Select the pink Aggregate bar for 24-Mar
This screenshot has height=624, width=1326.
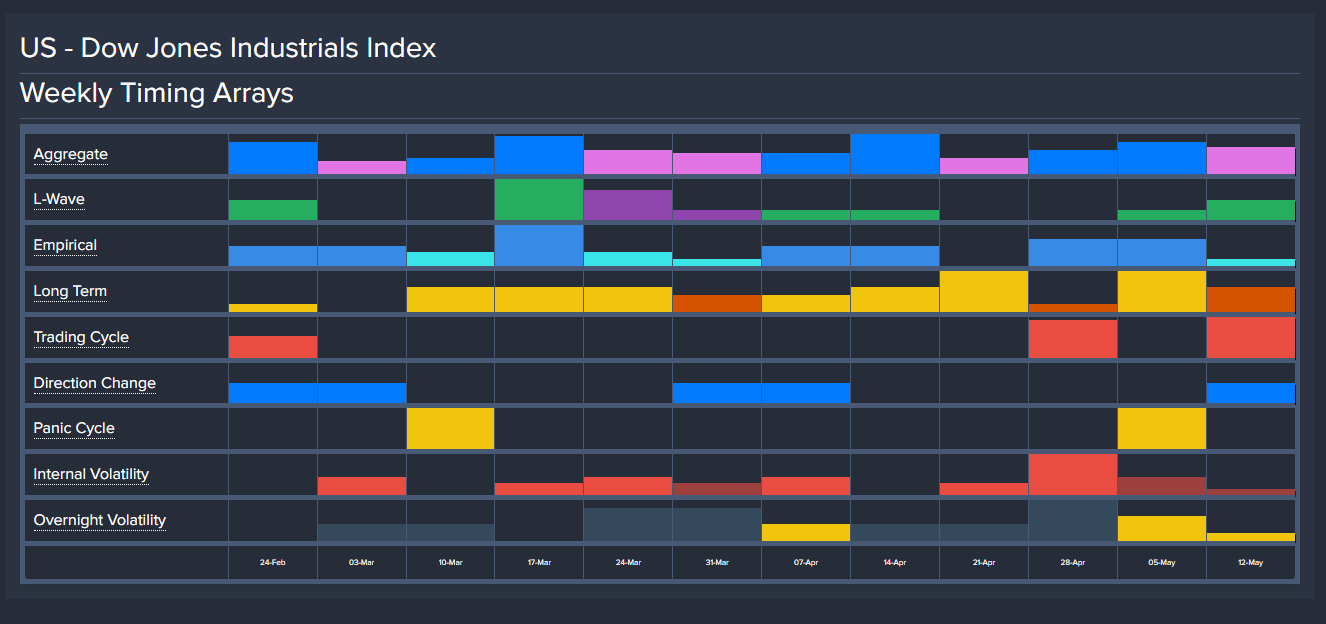tap(628, 162)
